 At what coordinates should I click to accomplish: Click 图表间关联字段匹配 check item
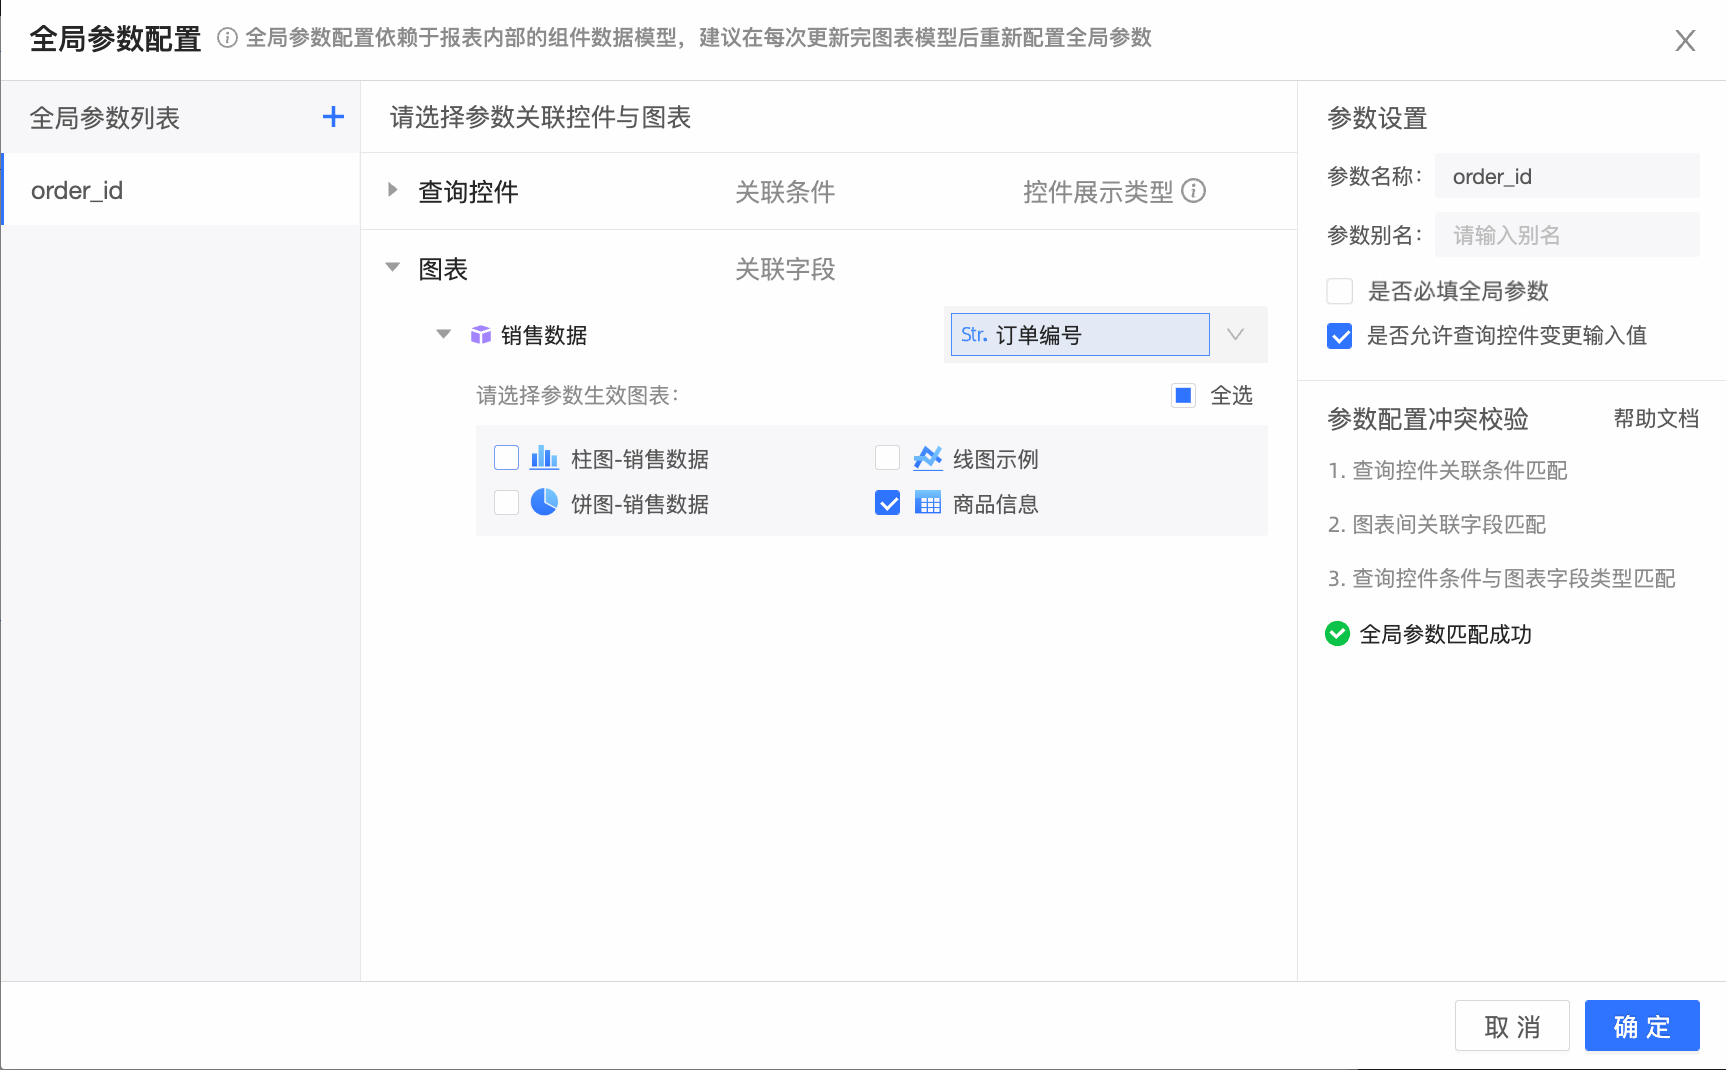tap(1436, 524)
